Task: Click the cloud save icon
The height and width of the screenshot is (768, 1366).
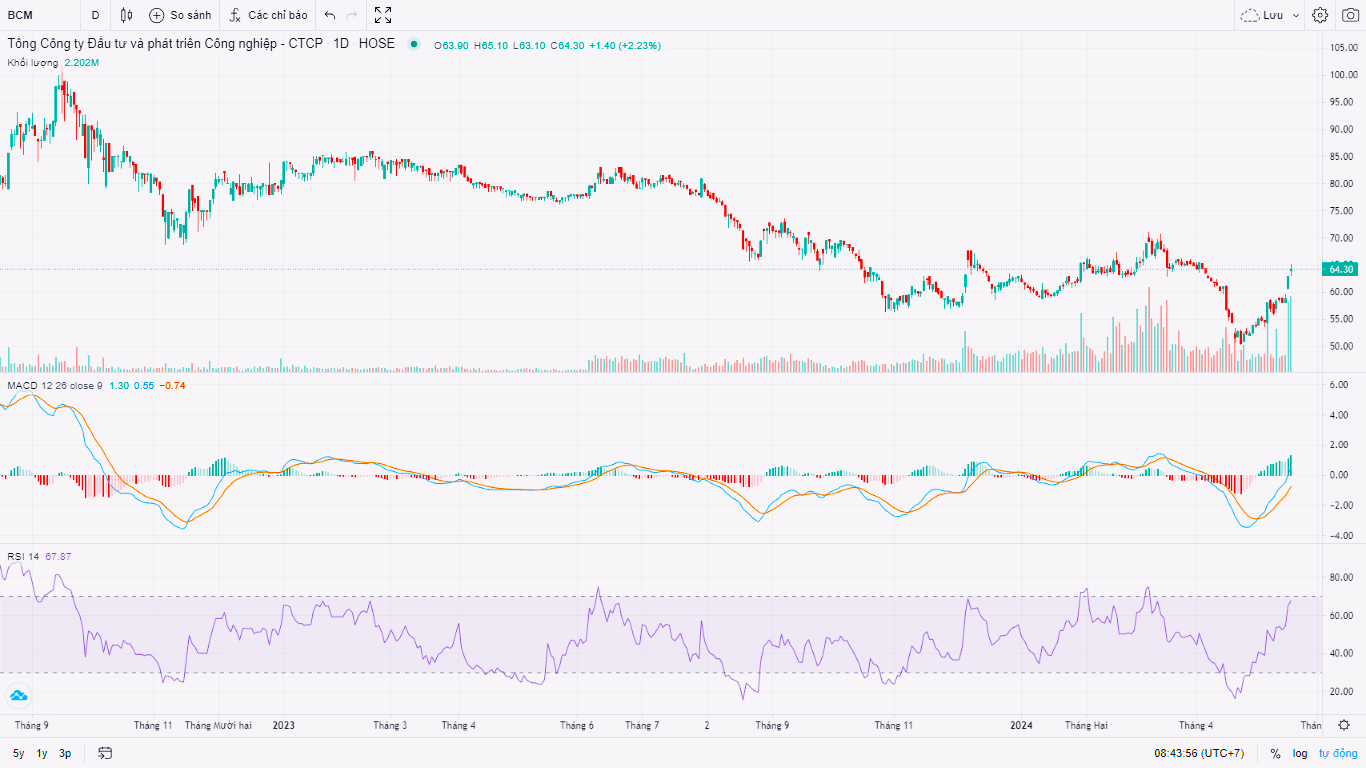Action: click(1250, 15)
